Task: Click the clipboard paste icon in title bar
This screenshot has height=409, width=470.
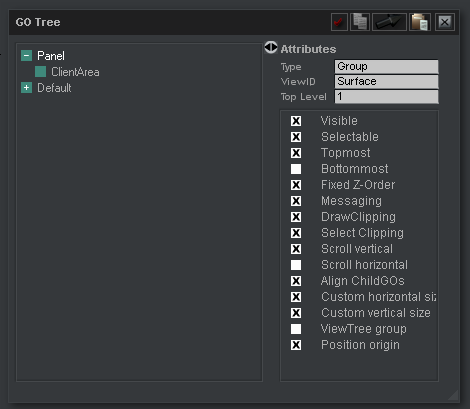Action: [x=420, y=22]
